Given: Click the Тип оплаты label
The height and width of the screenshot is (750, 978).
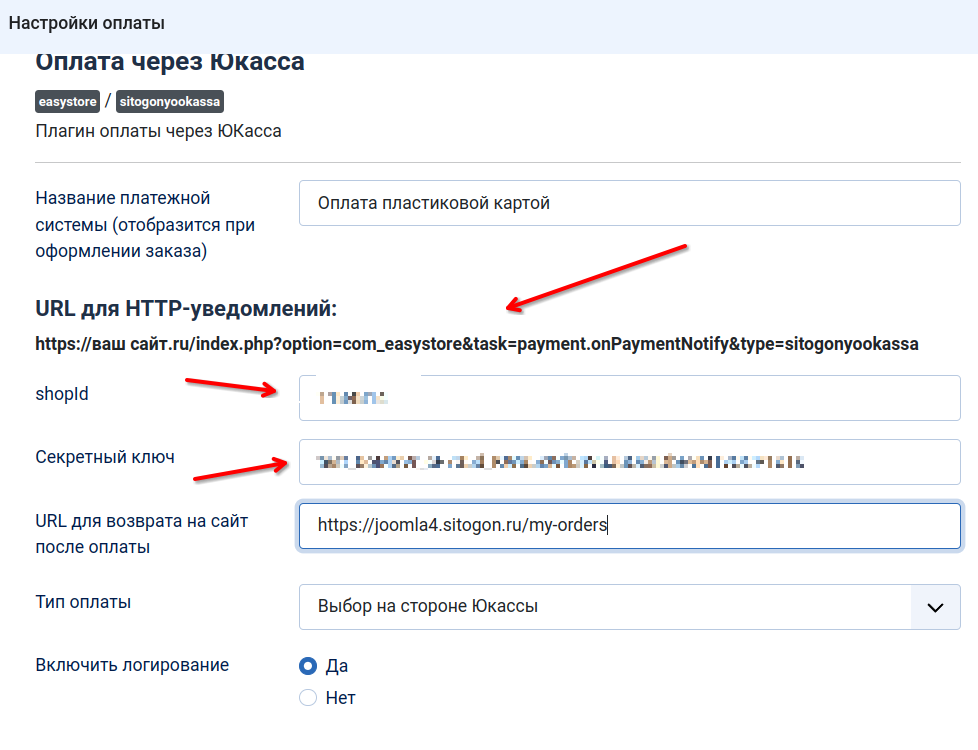Looking at the screenshot, I should click(83, 602).
